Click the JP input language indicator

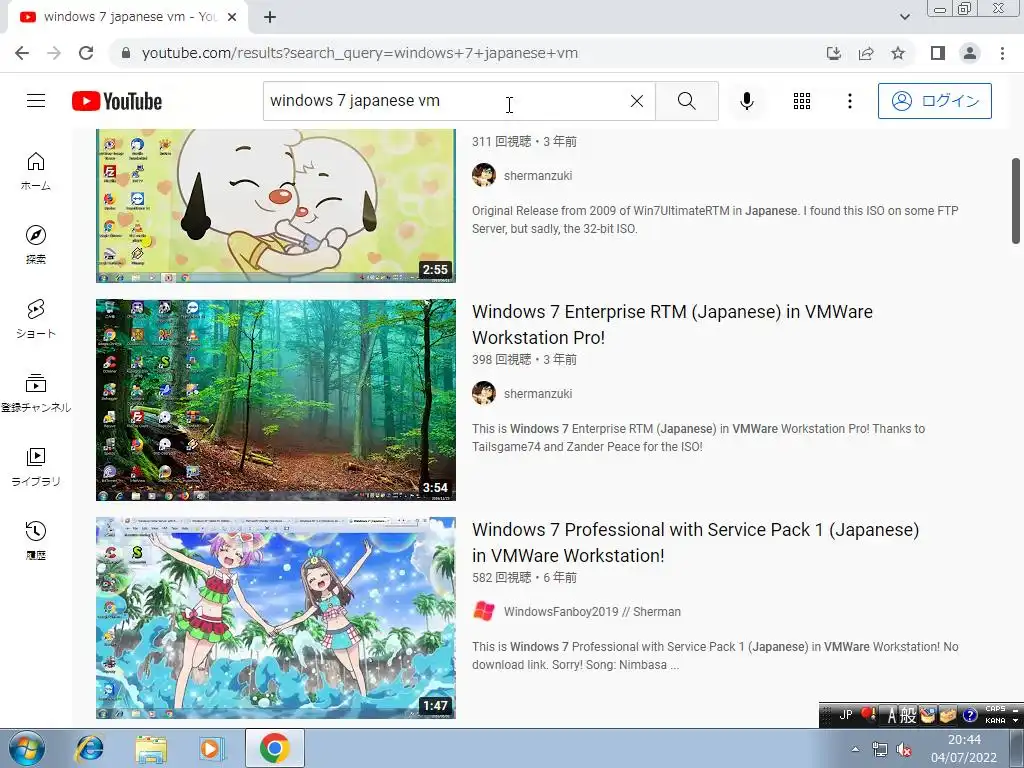pos(845,714)
